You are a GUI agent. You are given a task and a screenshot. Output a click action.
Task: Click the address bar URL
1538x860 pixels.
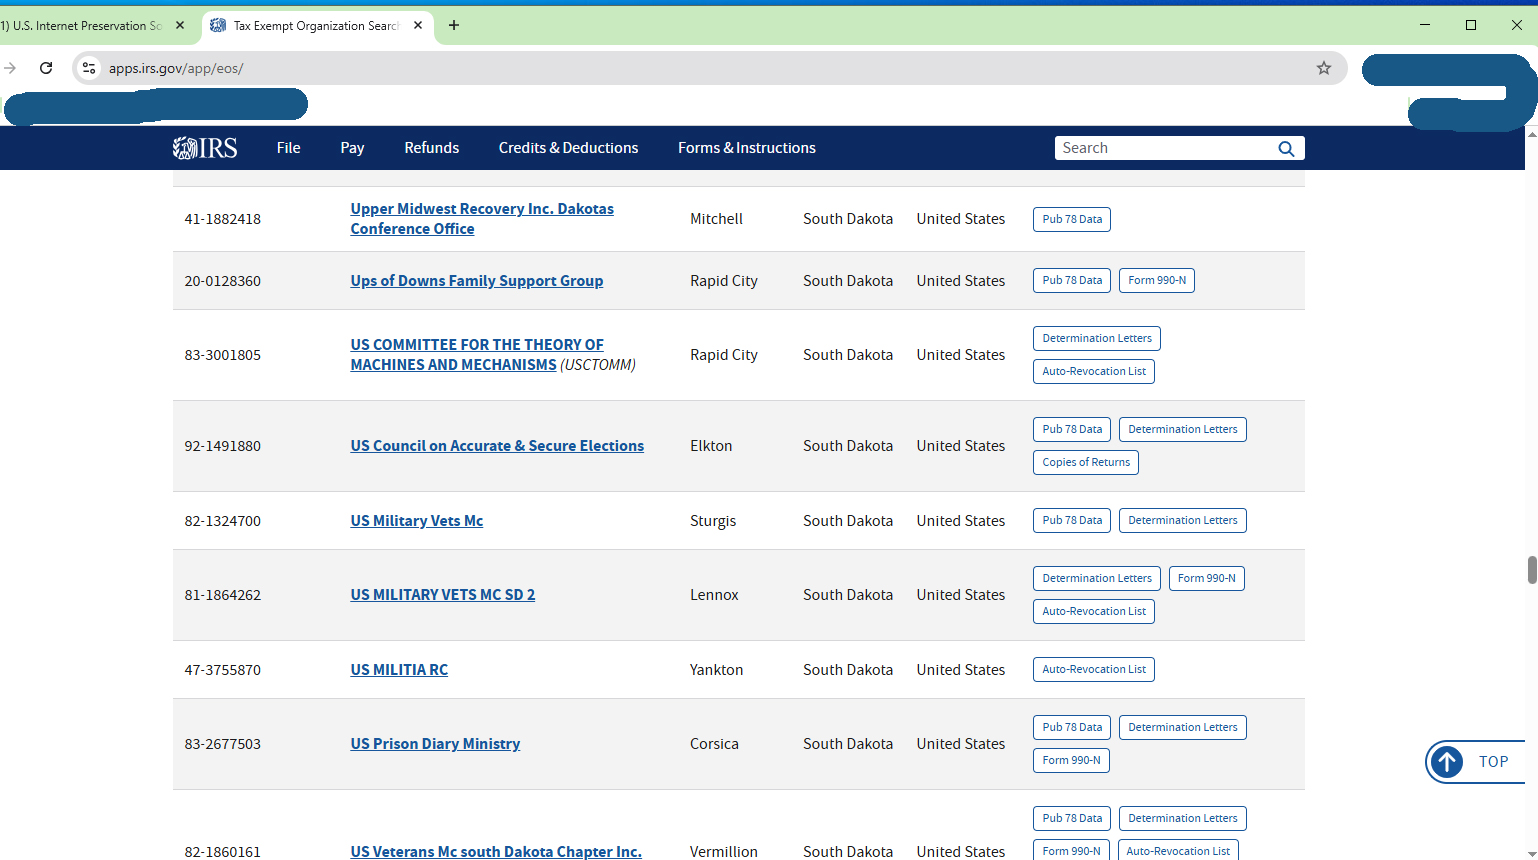click(176, 68)
